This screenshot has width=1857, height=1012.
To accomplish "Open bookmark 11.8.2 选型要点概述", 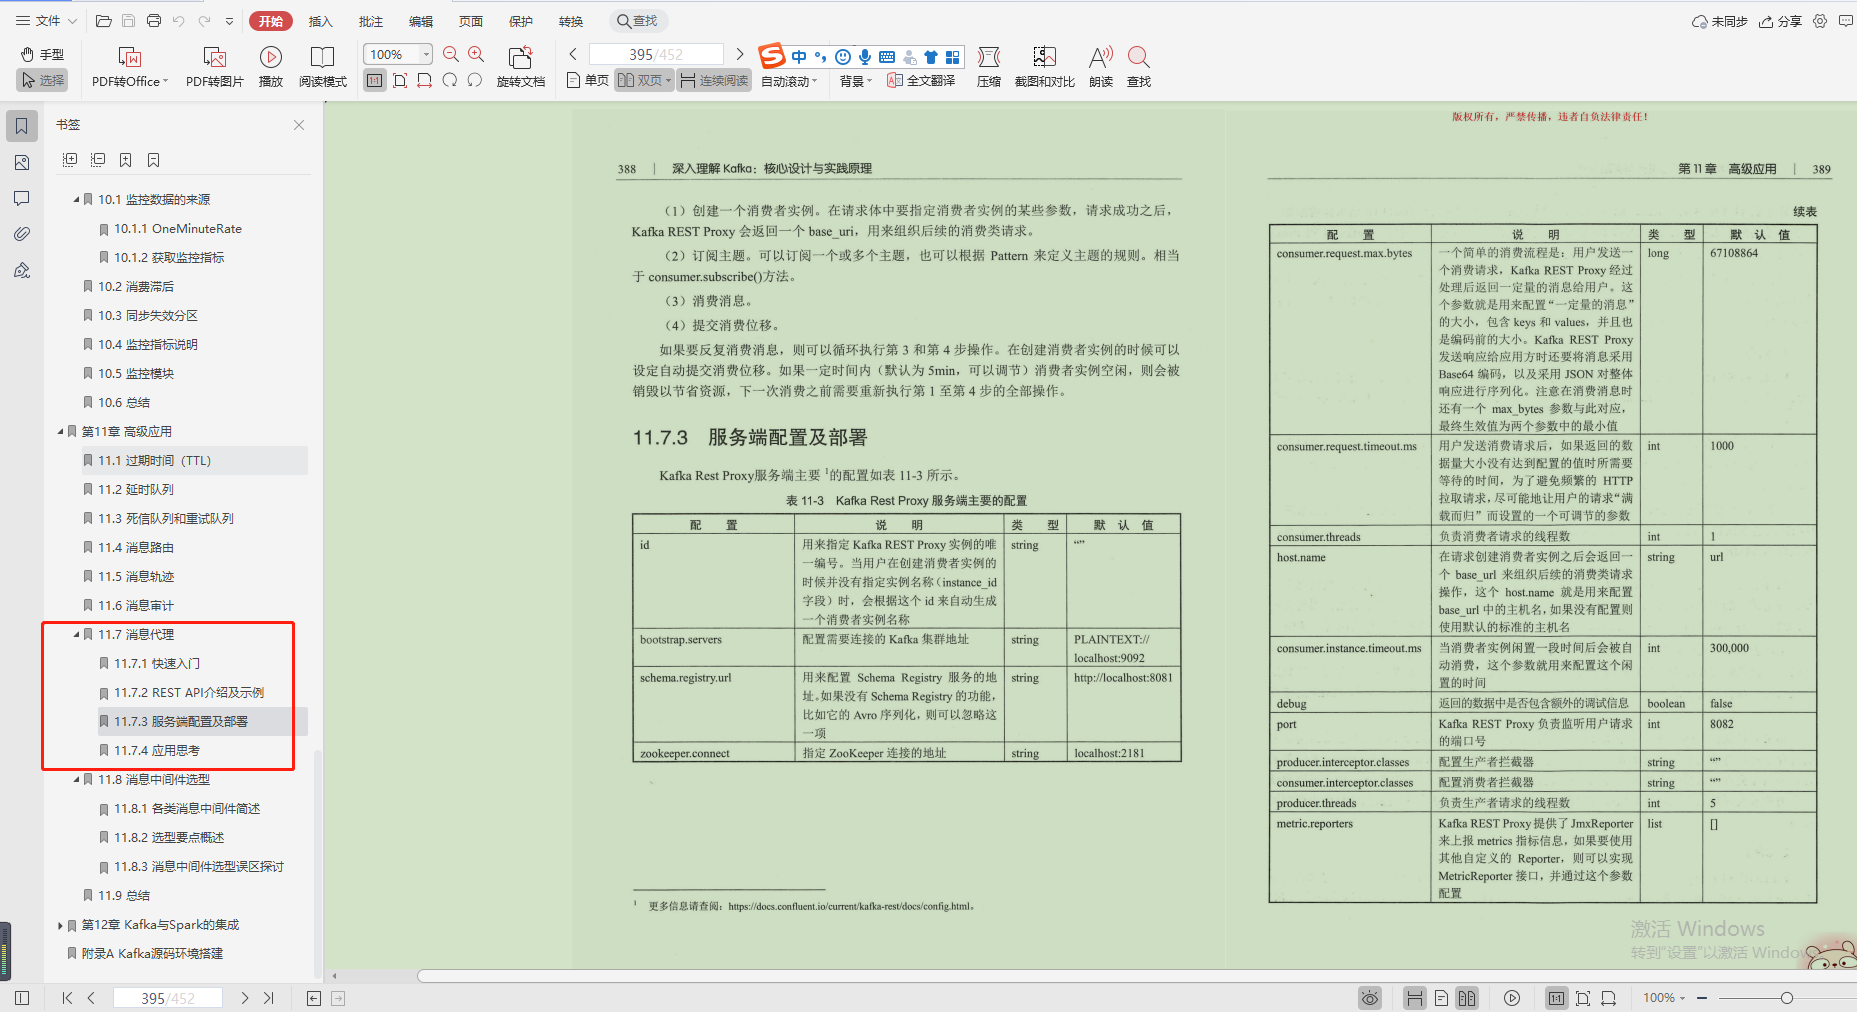I will (x=169, y=838).
